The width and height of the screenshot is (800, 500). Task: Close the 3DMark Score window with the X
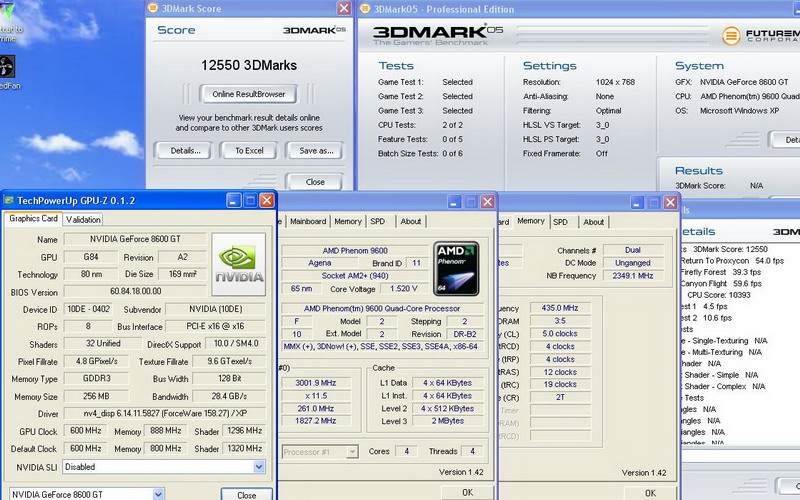pyautogui.click(x=344, y=8)
